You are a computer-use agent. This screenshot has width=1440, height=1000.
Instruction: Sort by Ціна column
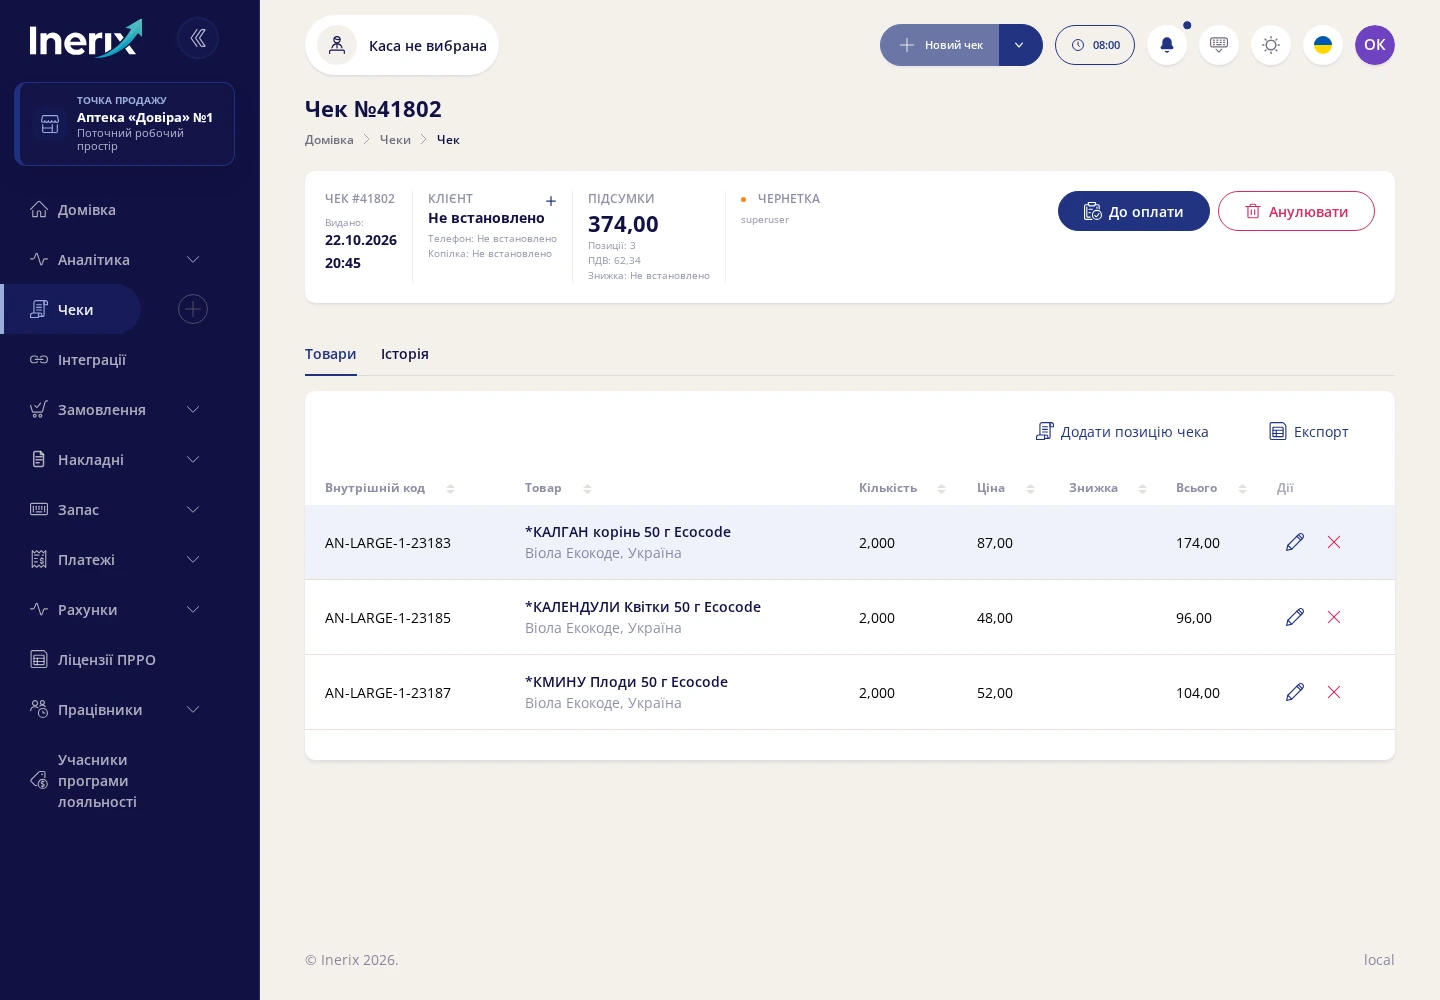pyautogui.click(x=1030, y=488)
